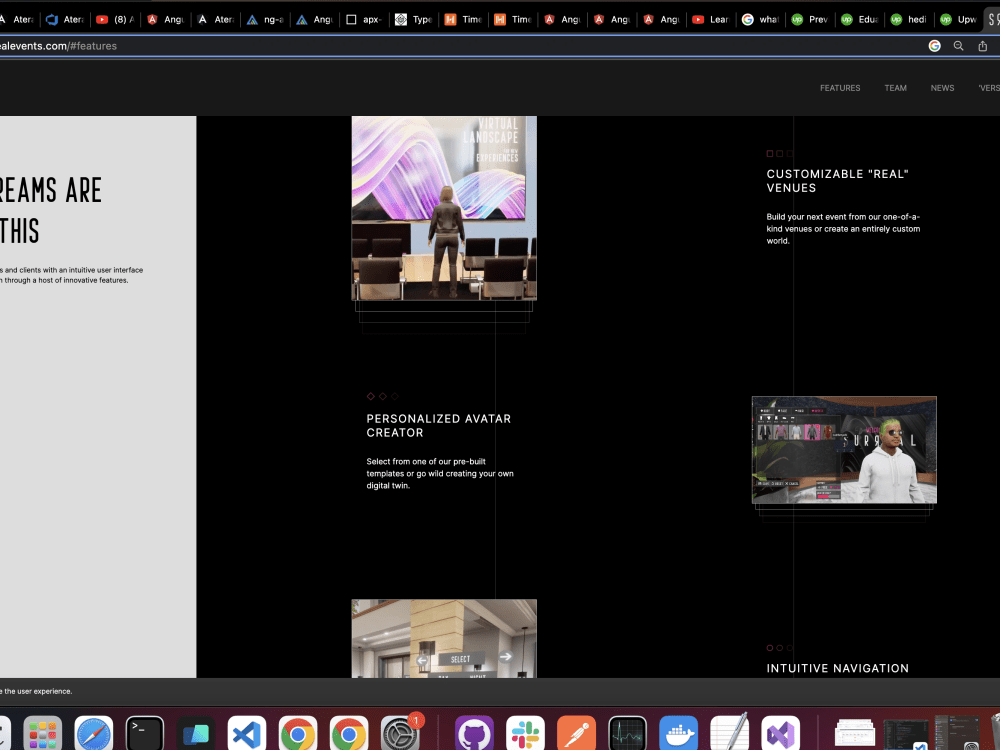Select a diamond indicator above Intuitive Navigation
Viewport: 1000px width, 750px height.
pyautogui.click(x=768, y=647)
